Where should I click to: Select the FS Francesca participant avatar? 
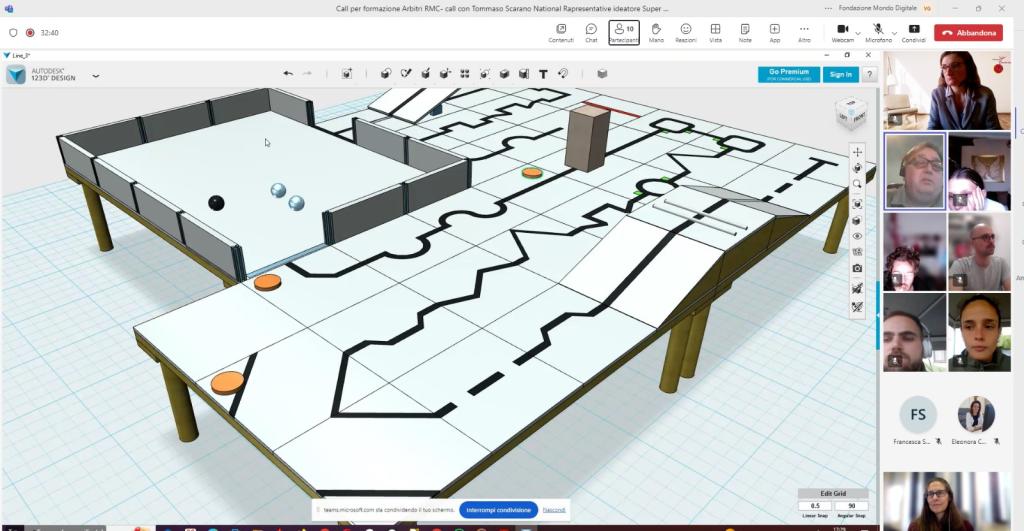click(x=918, y=414)
